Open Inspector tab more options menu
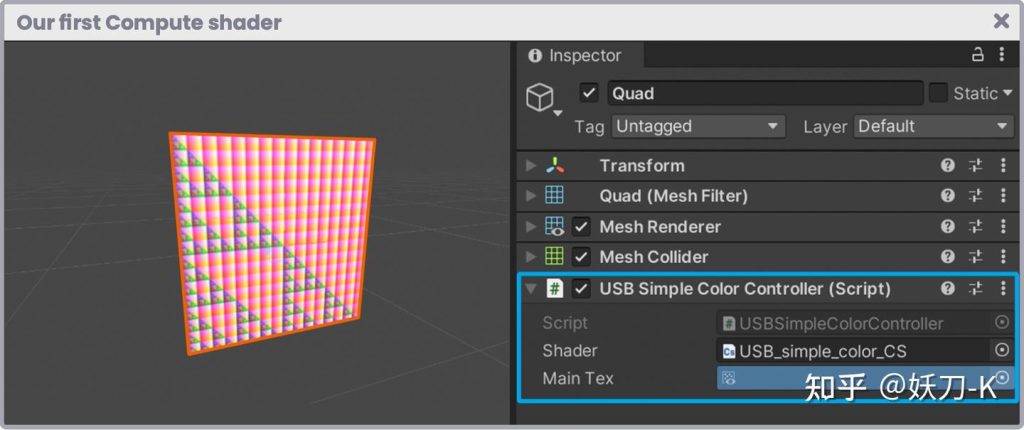This screenshot has width=1024, height=430. click(1001, 55)
